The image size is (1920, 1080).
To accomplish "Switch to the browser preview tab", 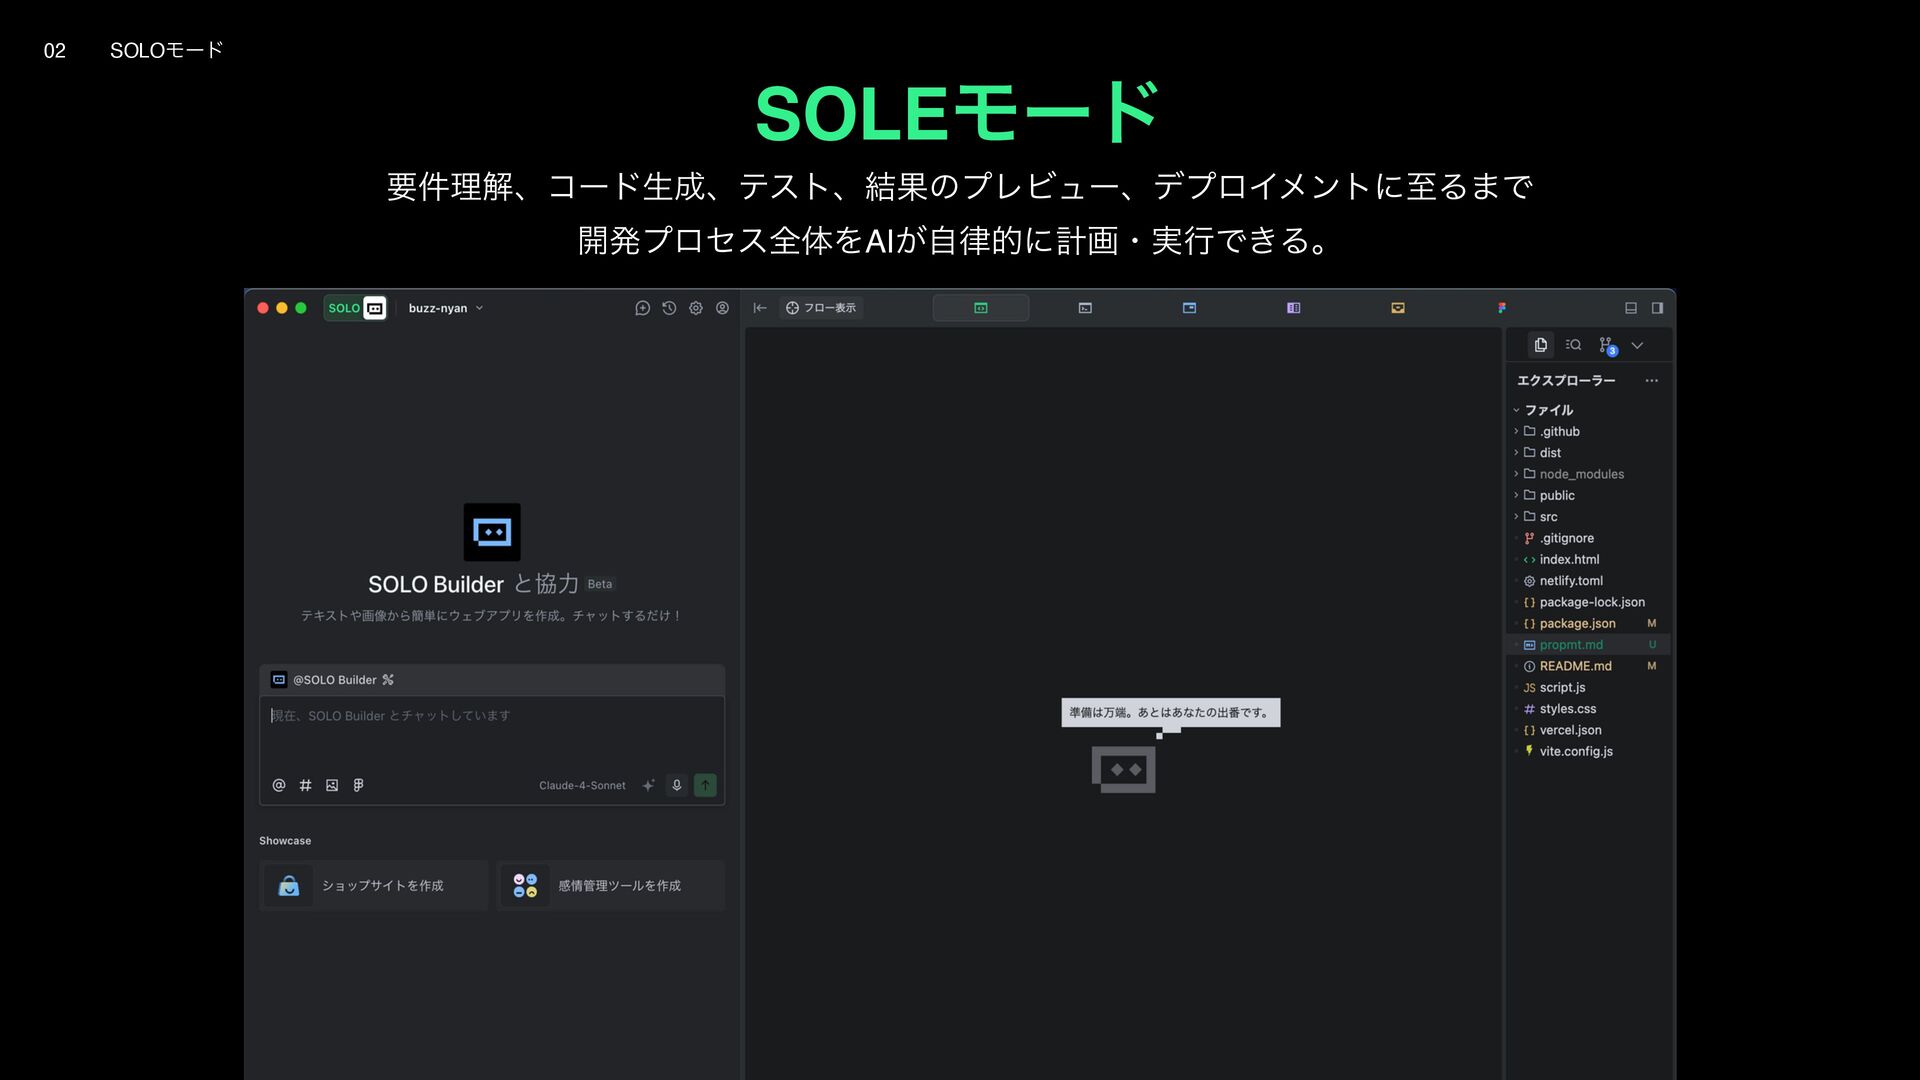I will click(x=1189, y=308).
